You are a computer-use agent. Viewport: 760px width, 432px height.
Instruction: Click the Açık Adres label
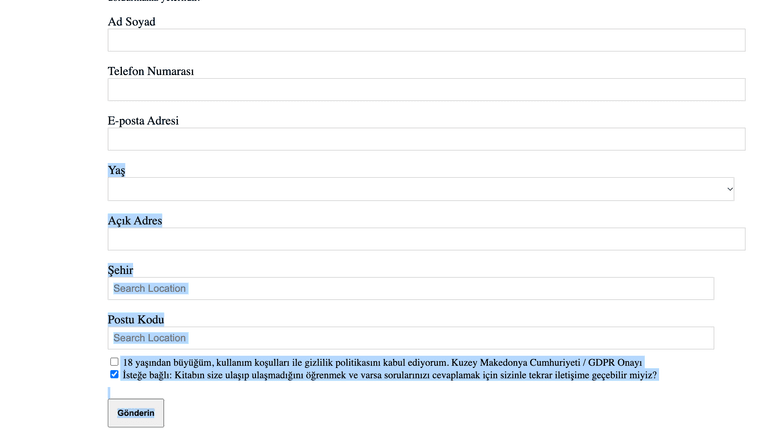click(135, 221)
